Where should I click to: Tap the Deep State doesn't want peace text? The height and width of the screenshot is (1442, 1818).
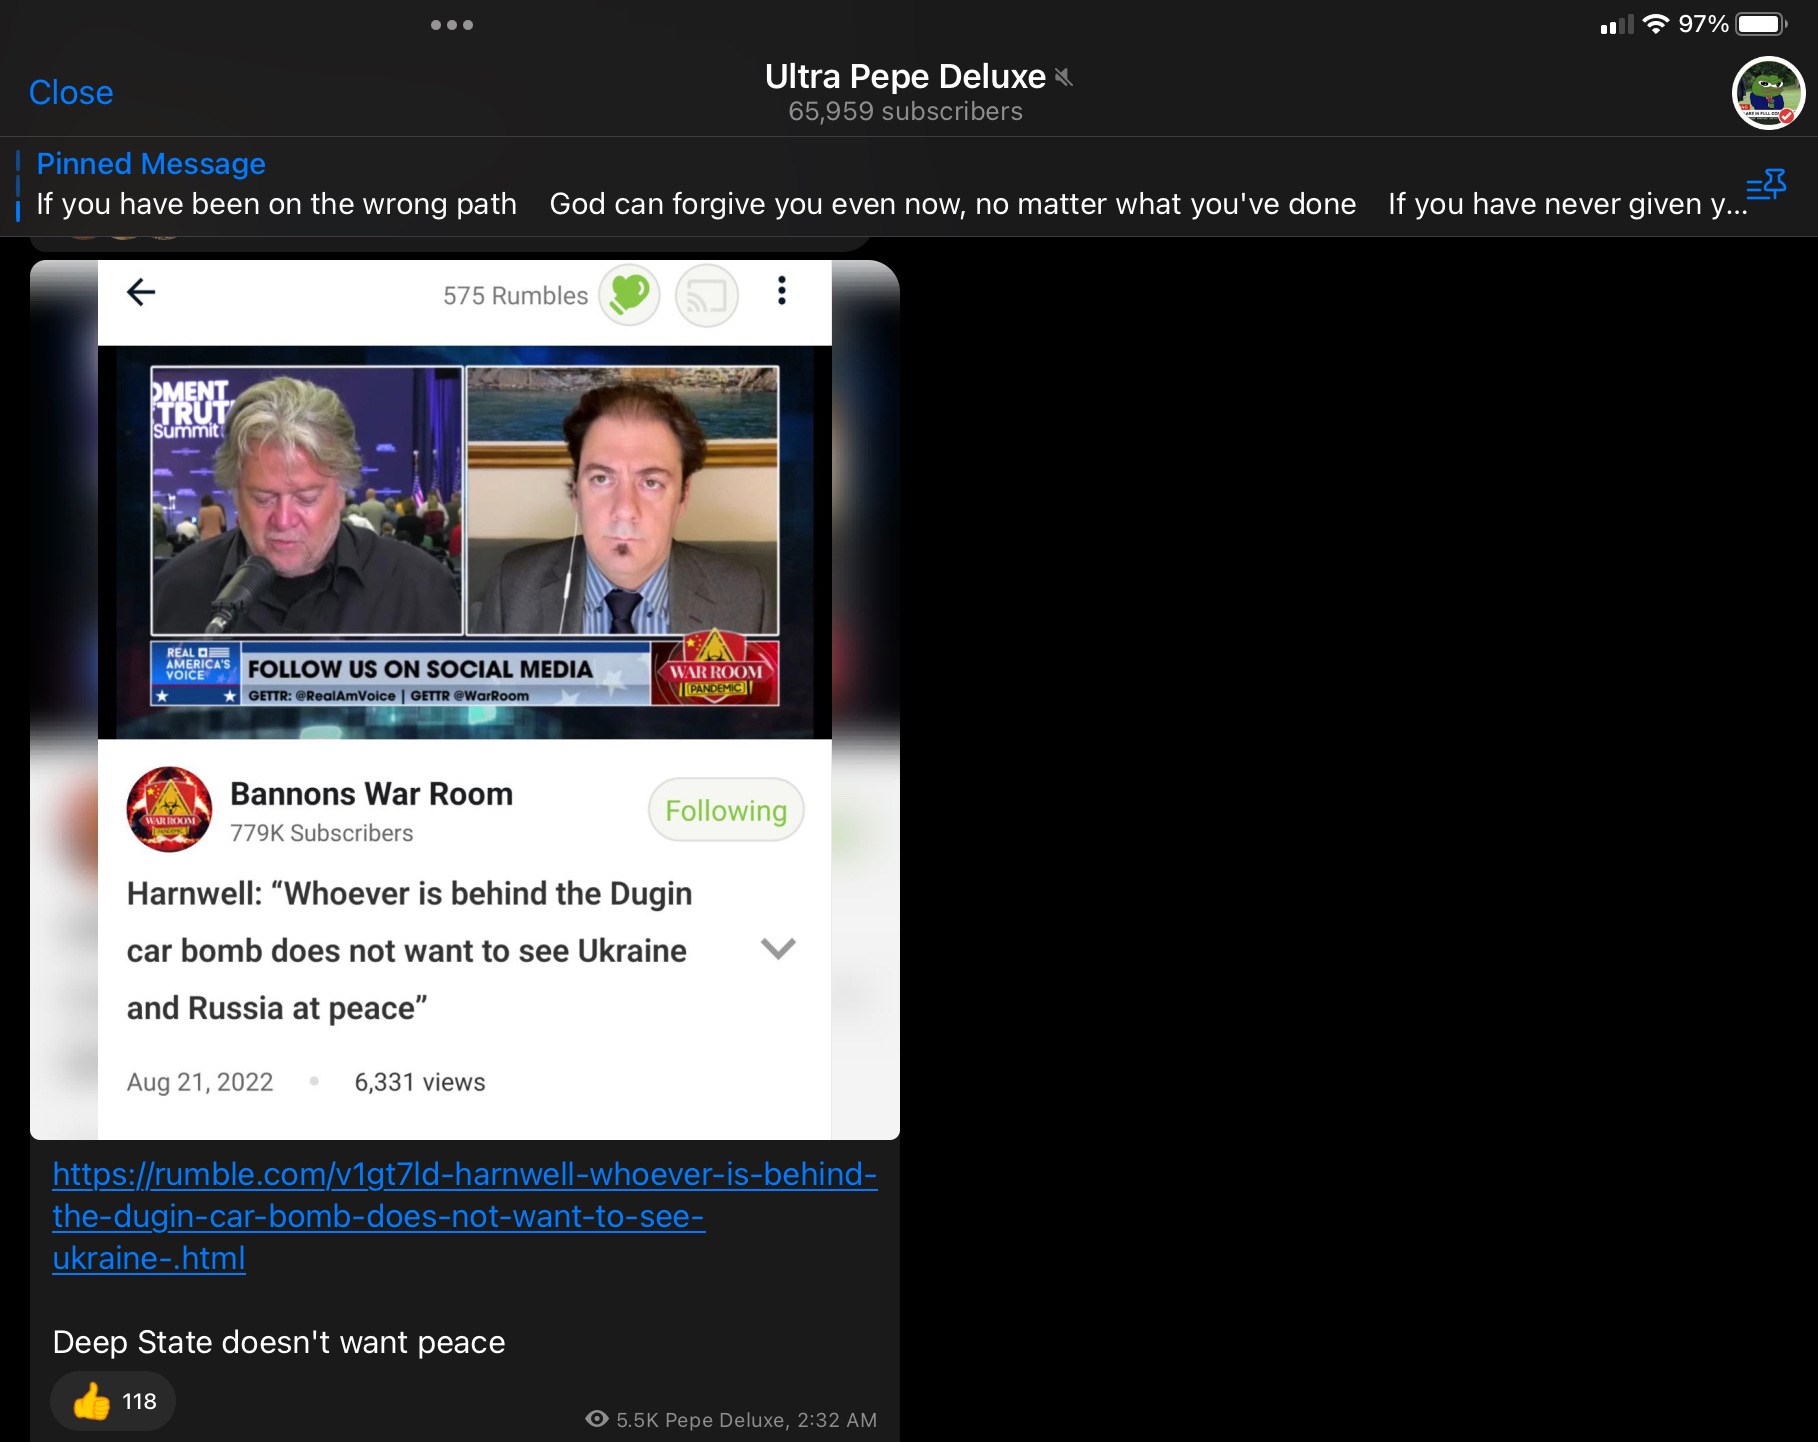click(279, 1342)
